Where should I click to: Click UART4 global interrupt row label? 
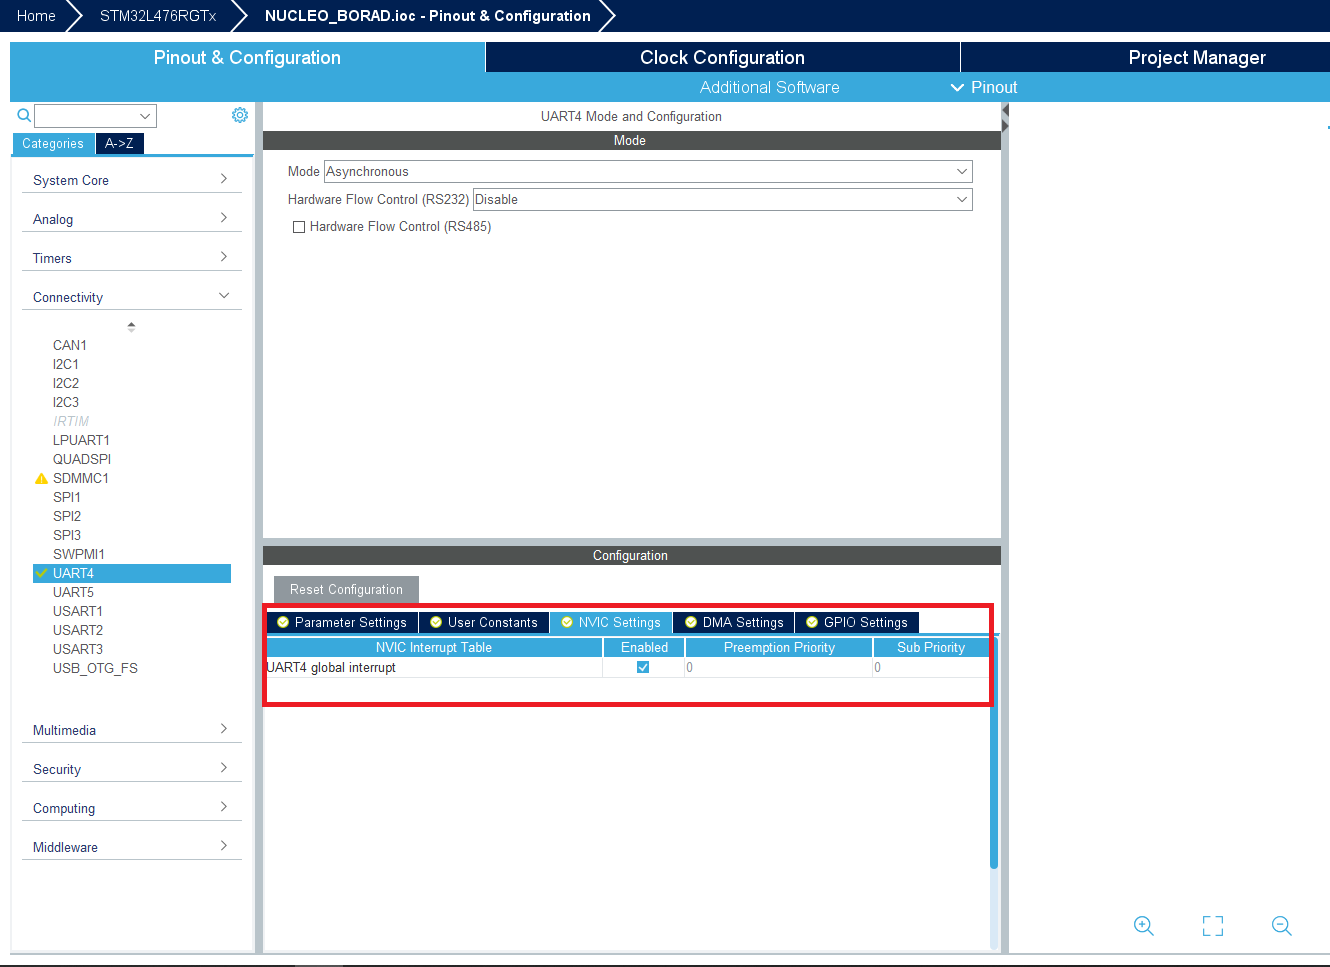point(331,667)
